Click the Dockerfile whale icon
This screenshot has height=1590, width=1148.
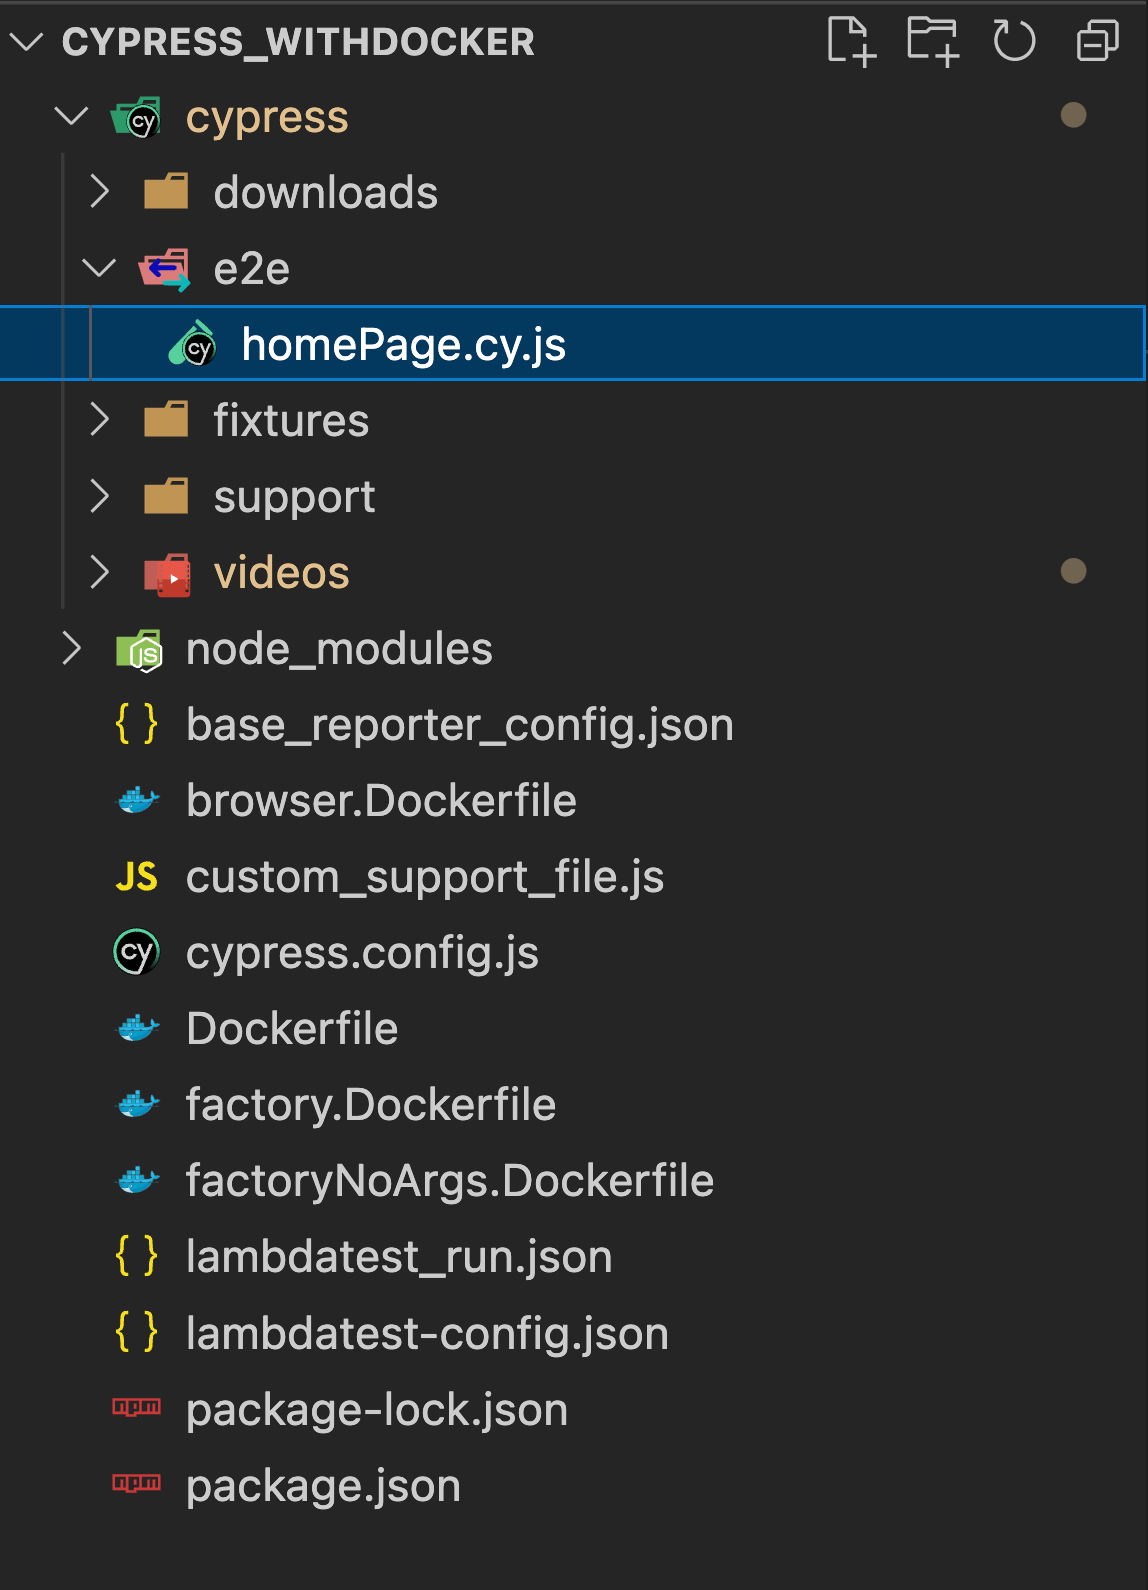pyautogui.click(x=138, y=1028)
